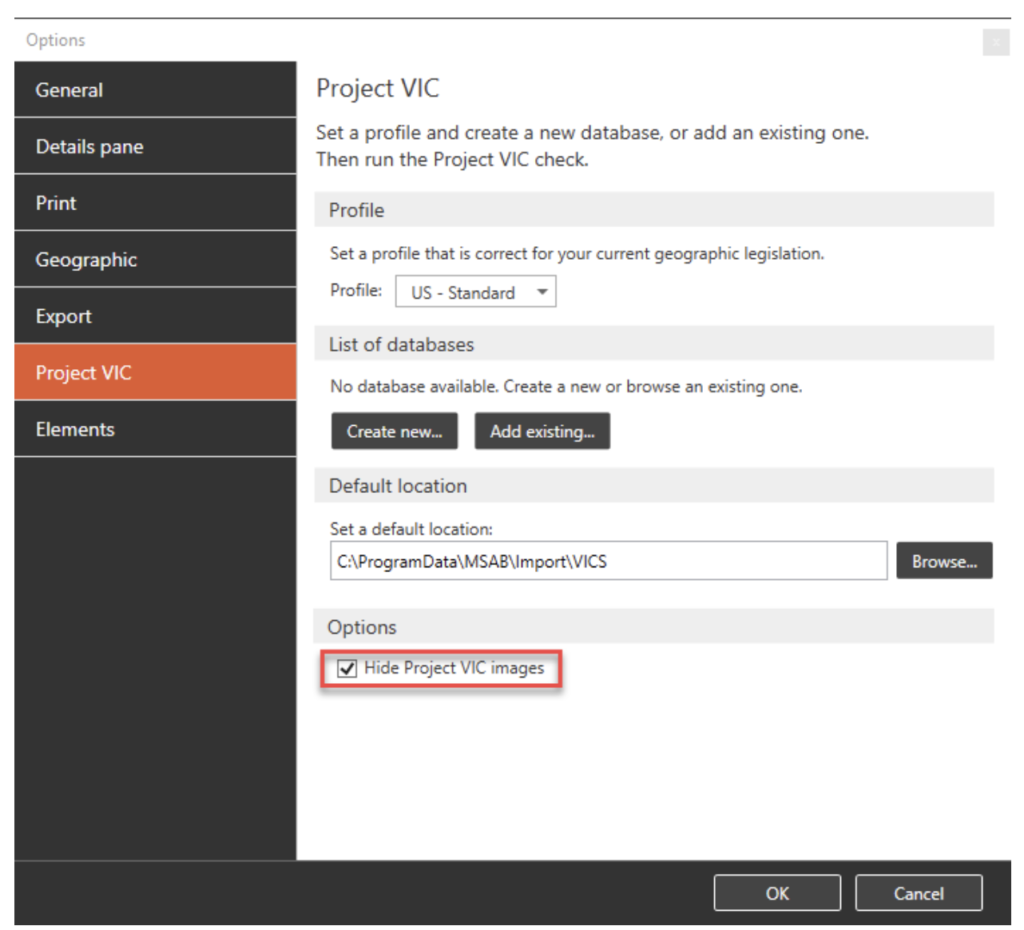1024x930 pixels.
Task: Click the default location path field
Action: [x=609, y=560]
